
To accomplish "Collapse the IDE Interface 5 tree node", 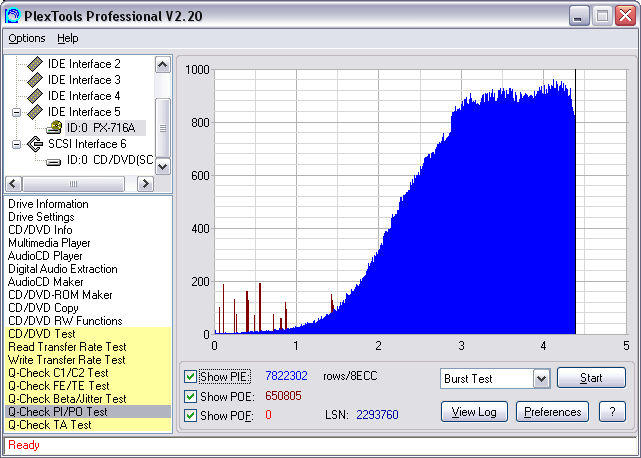I will (16, 112).
